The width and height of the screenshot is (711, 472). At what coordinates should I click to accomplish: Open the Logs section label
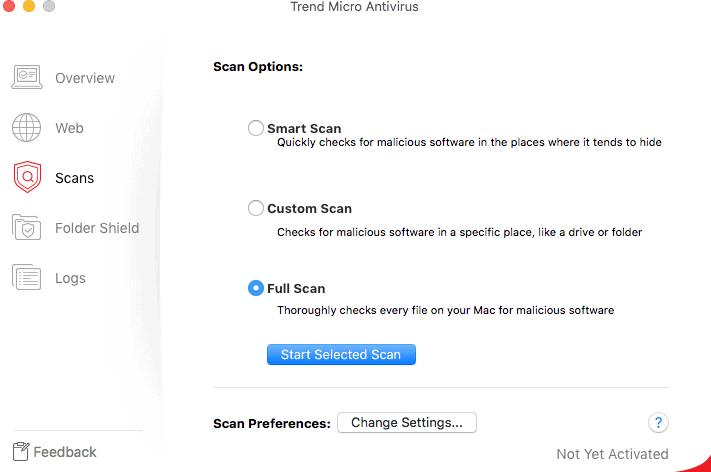pos(70,278)
